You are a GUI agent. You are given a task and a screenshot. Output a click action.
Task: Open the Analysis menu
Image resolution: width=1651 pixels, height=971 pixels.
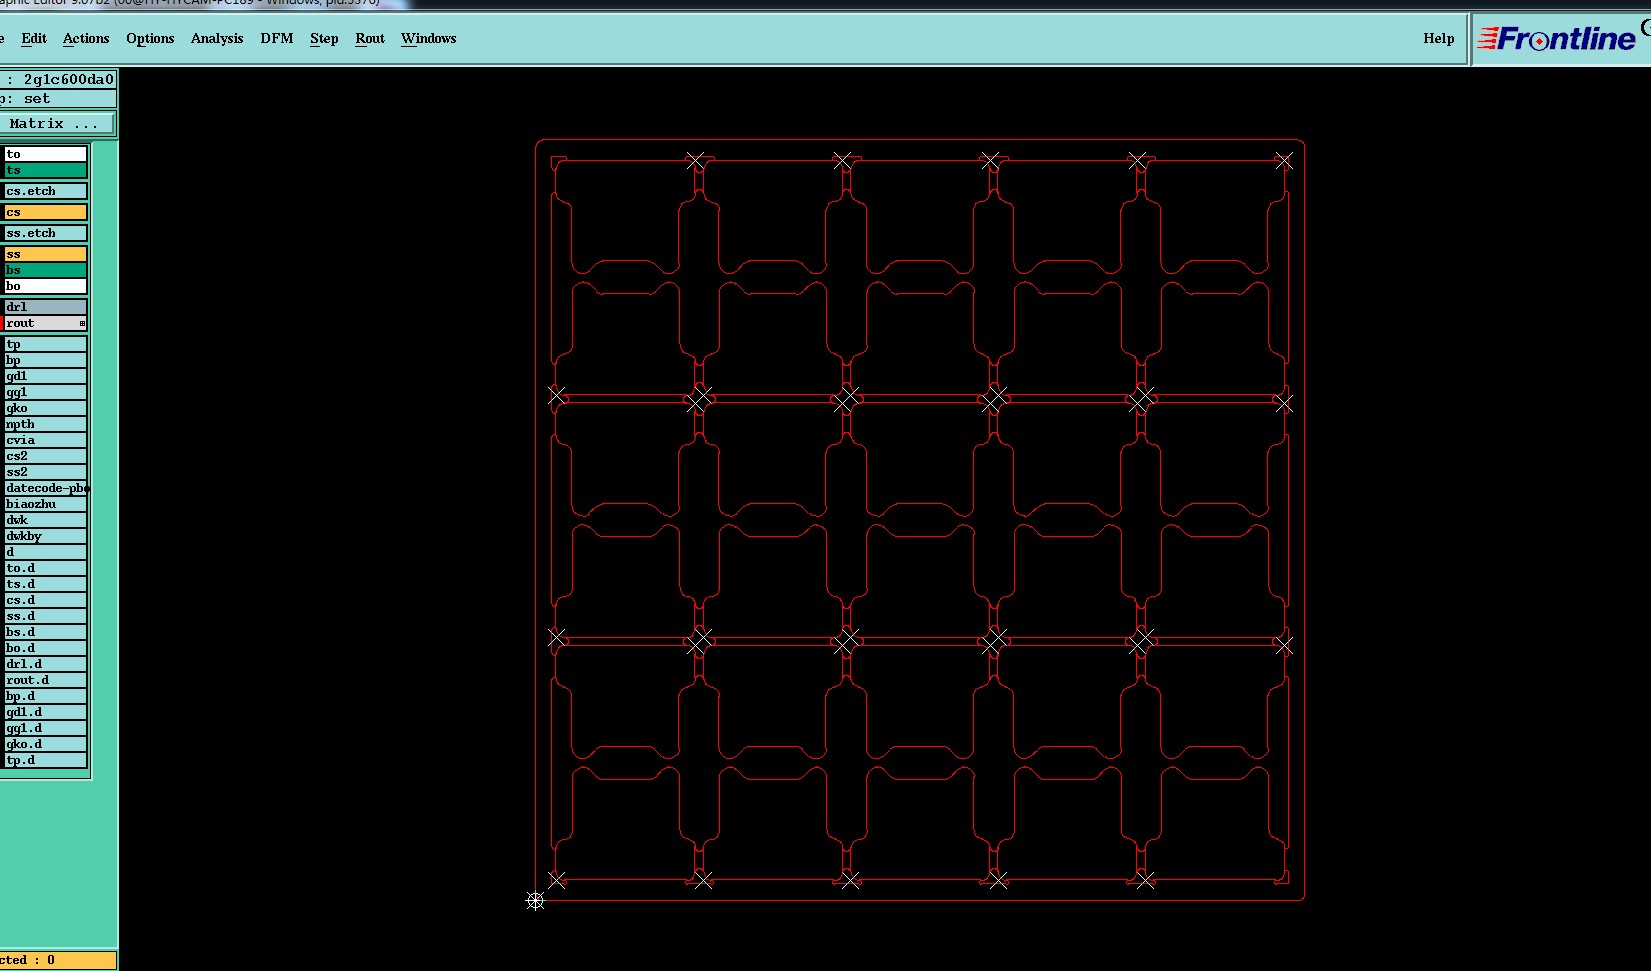tap(217, 38)
